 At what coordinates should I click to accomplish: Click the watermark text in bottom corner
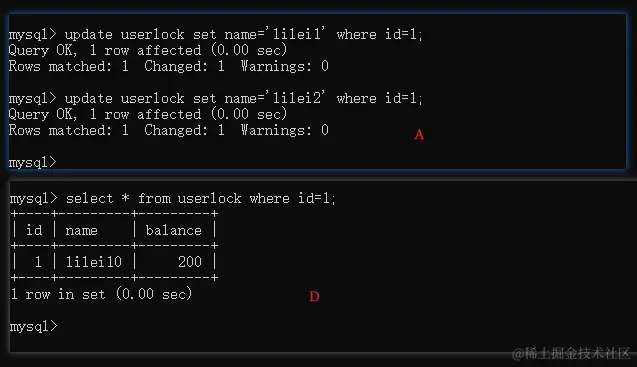pyautogui.click(x=571, y=353)
